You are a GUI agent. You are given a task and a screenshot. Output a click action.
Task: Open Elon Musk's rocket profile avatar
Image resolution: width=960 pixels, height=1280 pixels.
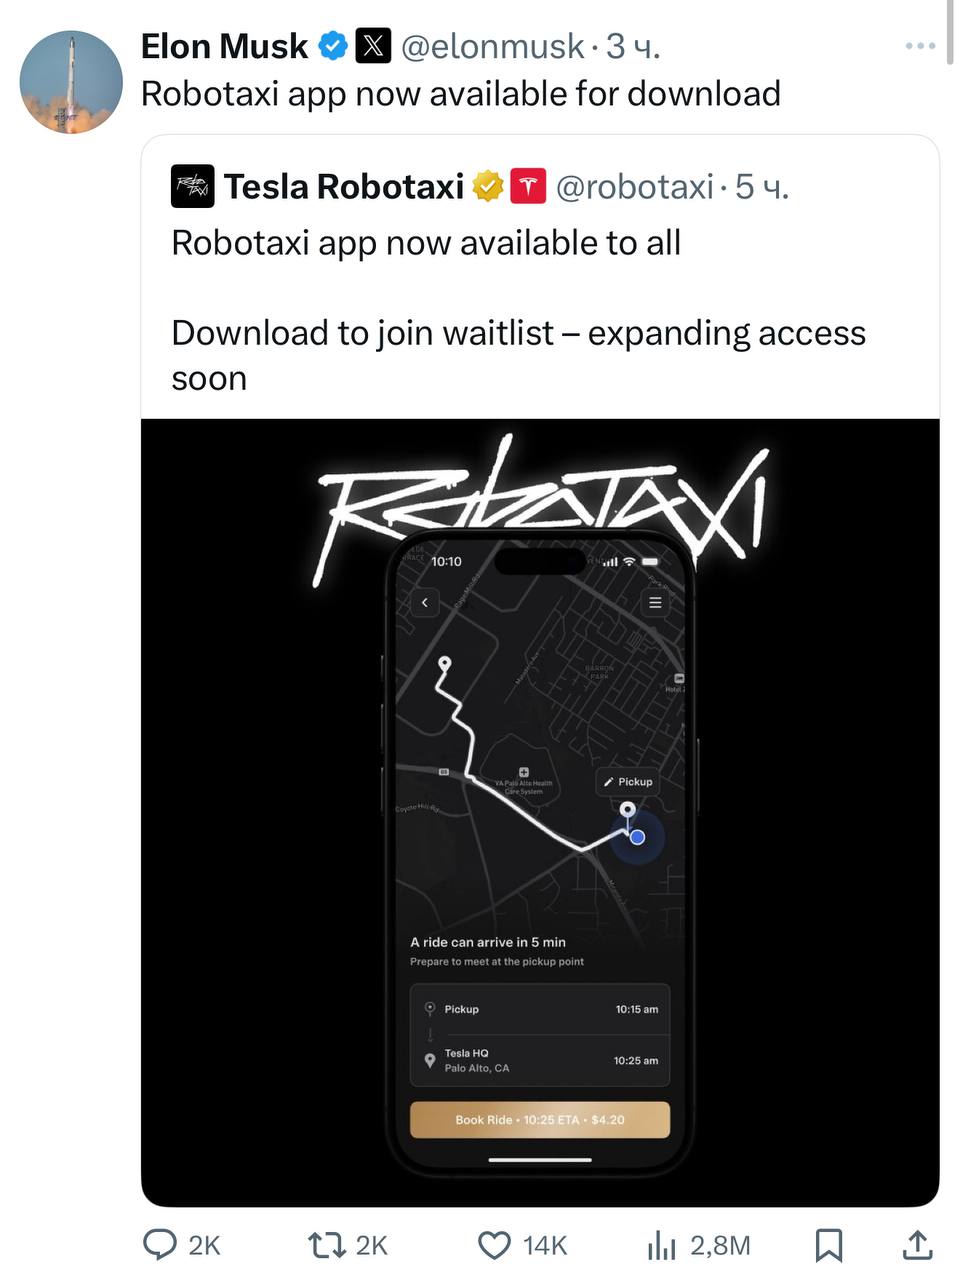pos(71,82)
